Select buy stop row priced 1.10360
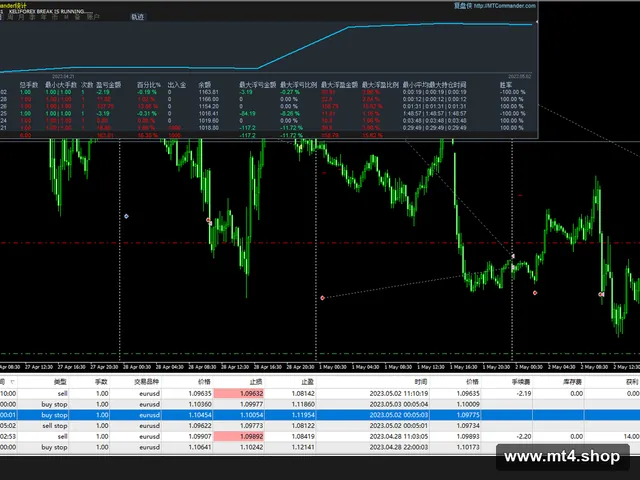Image resolution: width=640 pixels, height=480 pixels. pos(320,404)
